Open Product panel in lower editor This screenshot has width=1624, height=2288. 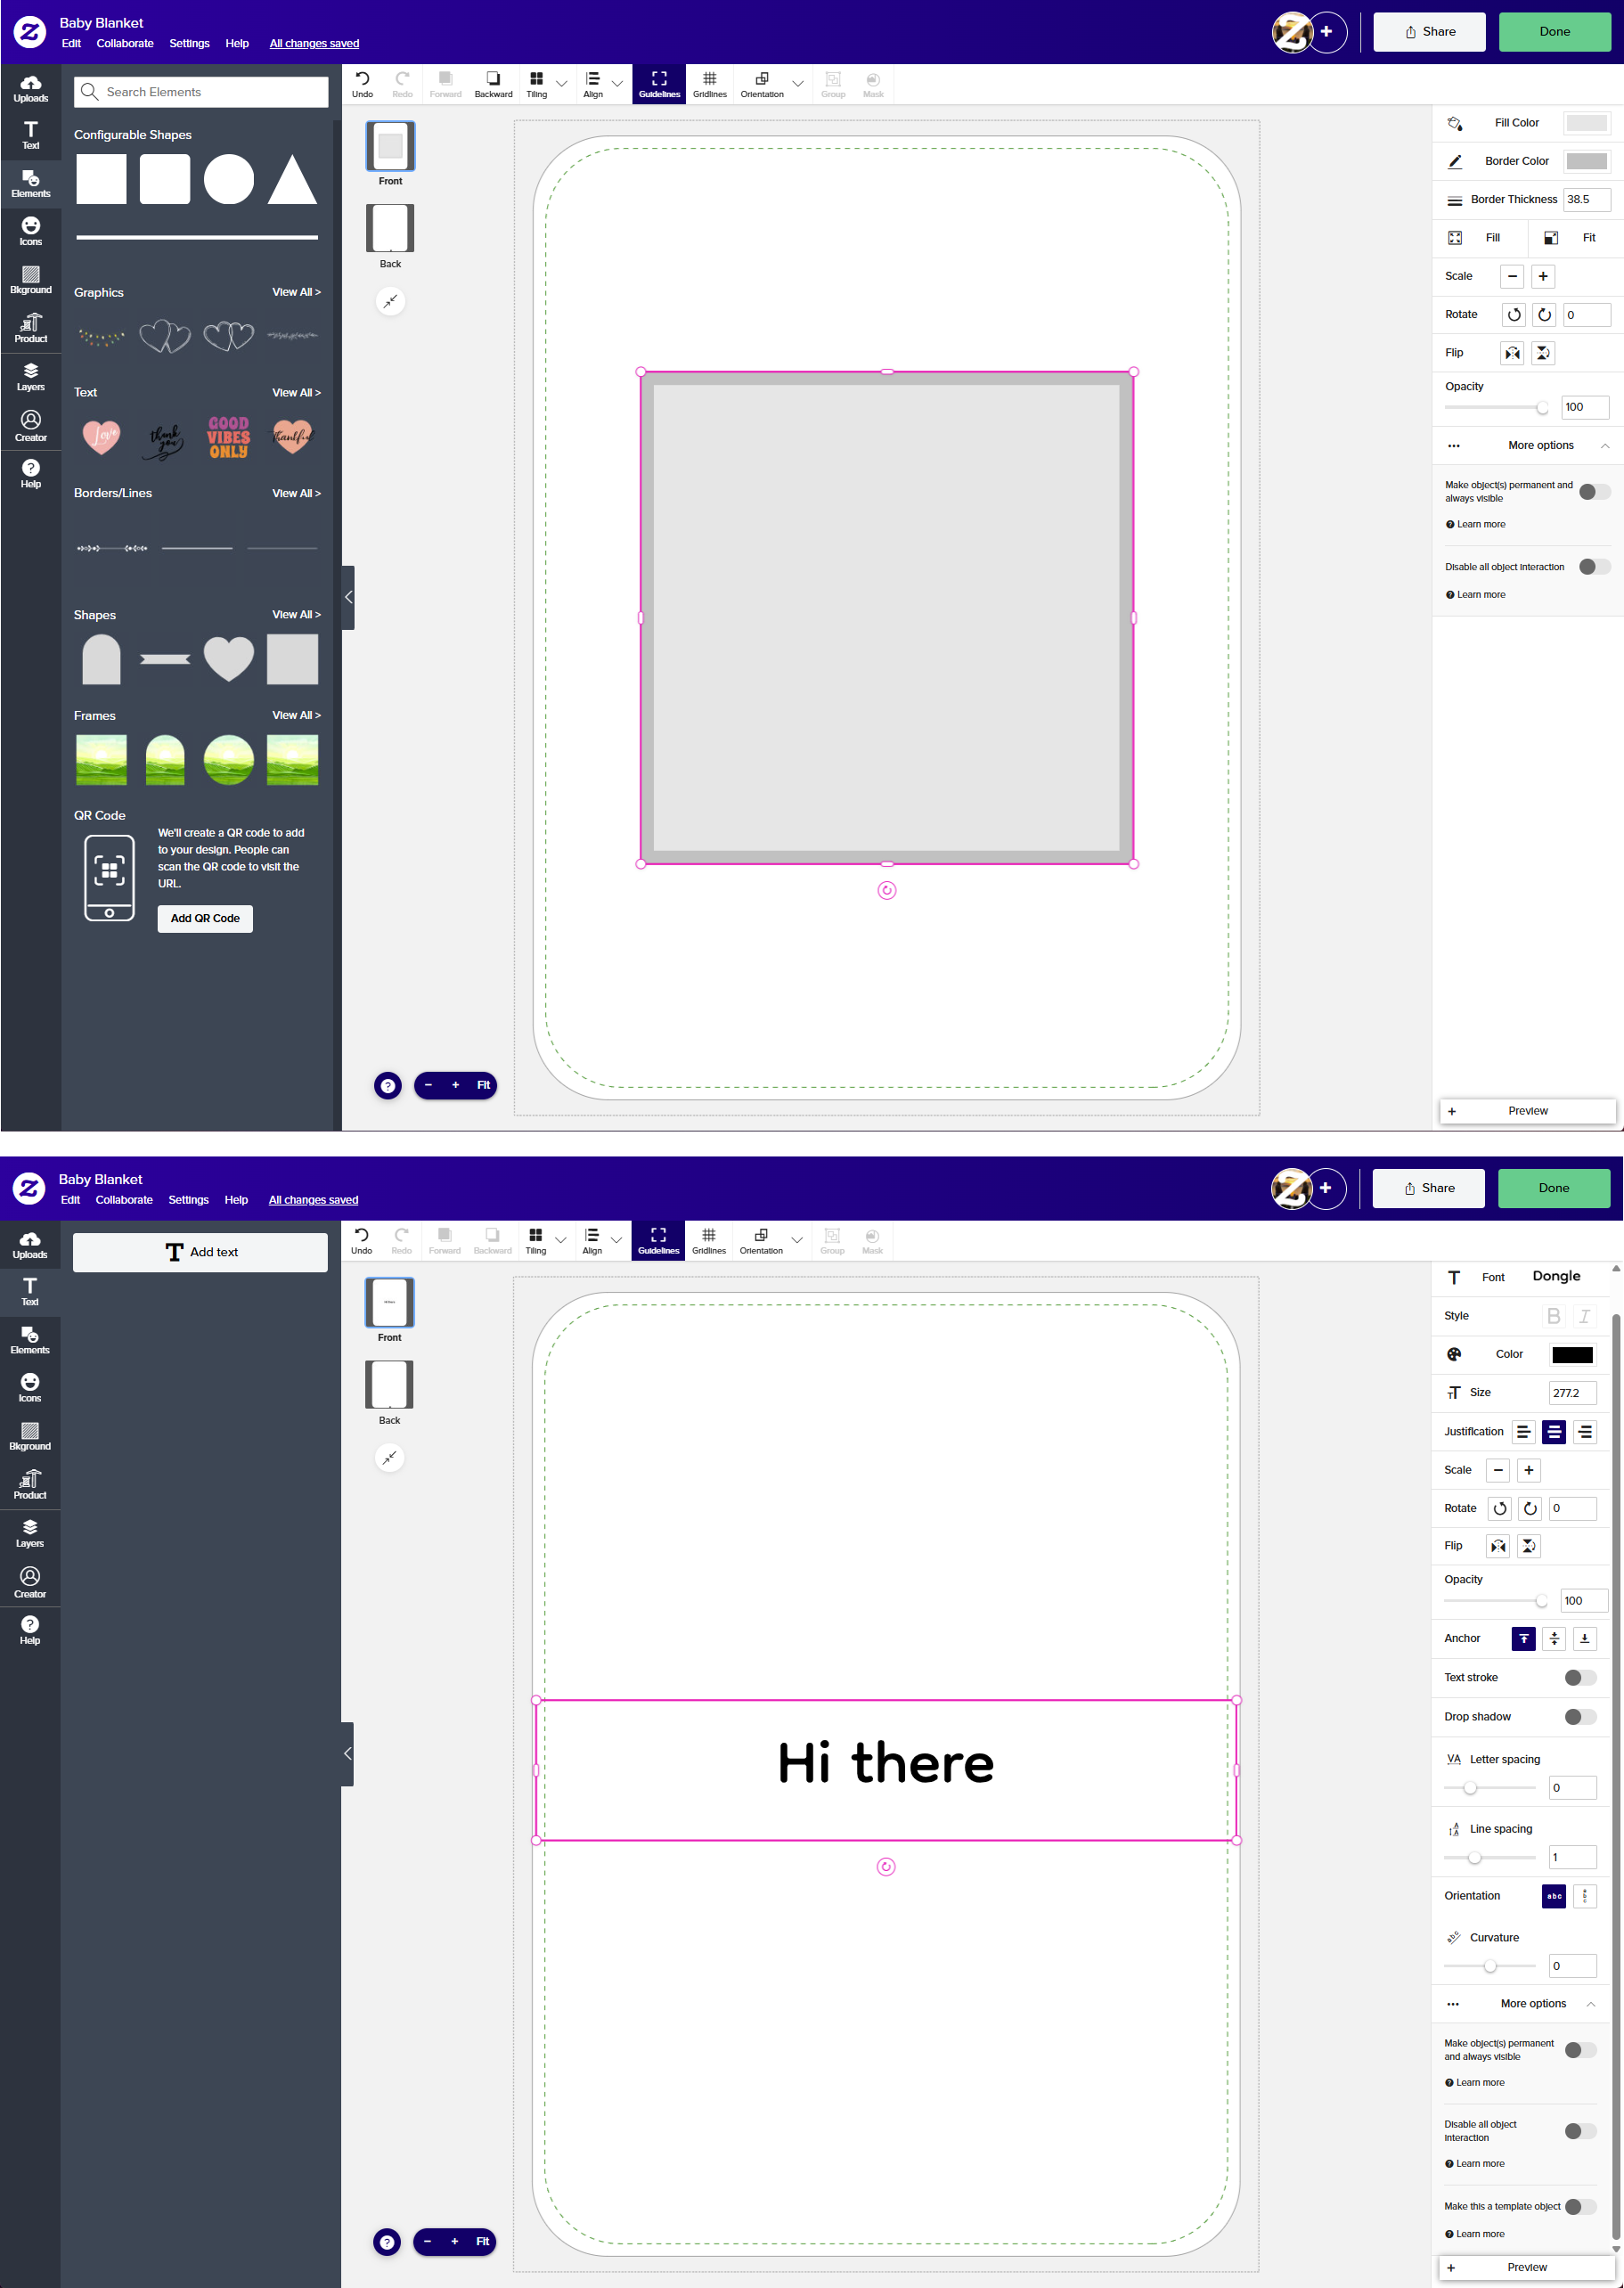(x=30, y=1484)
